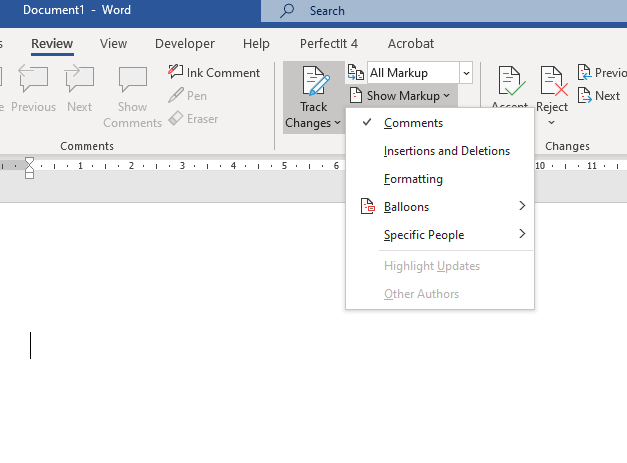The image size is (627, 463).
Task: Switch to the View tab
Action: point(113,44)
